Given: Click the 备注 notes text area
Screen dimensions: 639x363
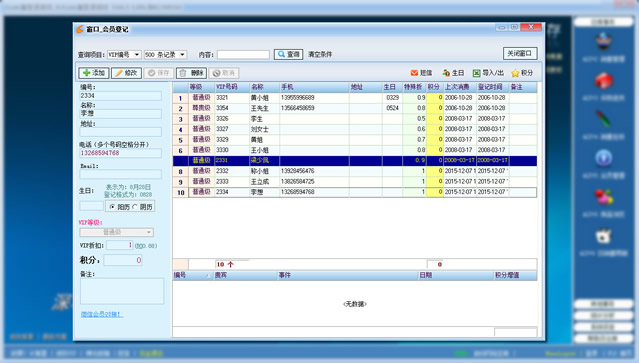Looking at the screenshot, I should coord(122,291).
